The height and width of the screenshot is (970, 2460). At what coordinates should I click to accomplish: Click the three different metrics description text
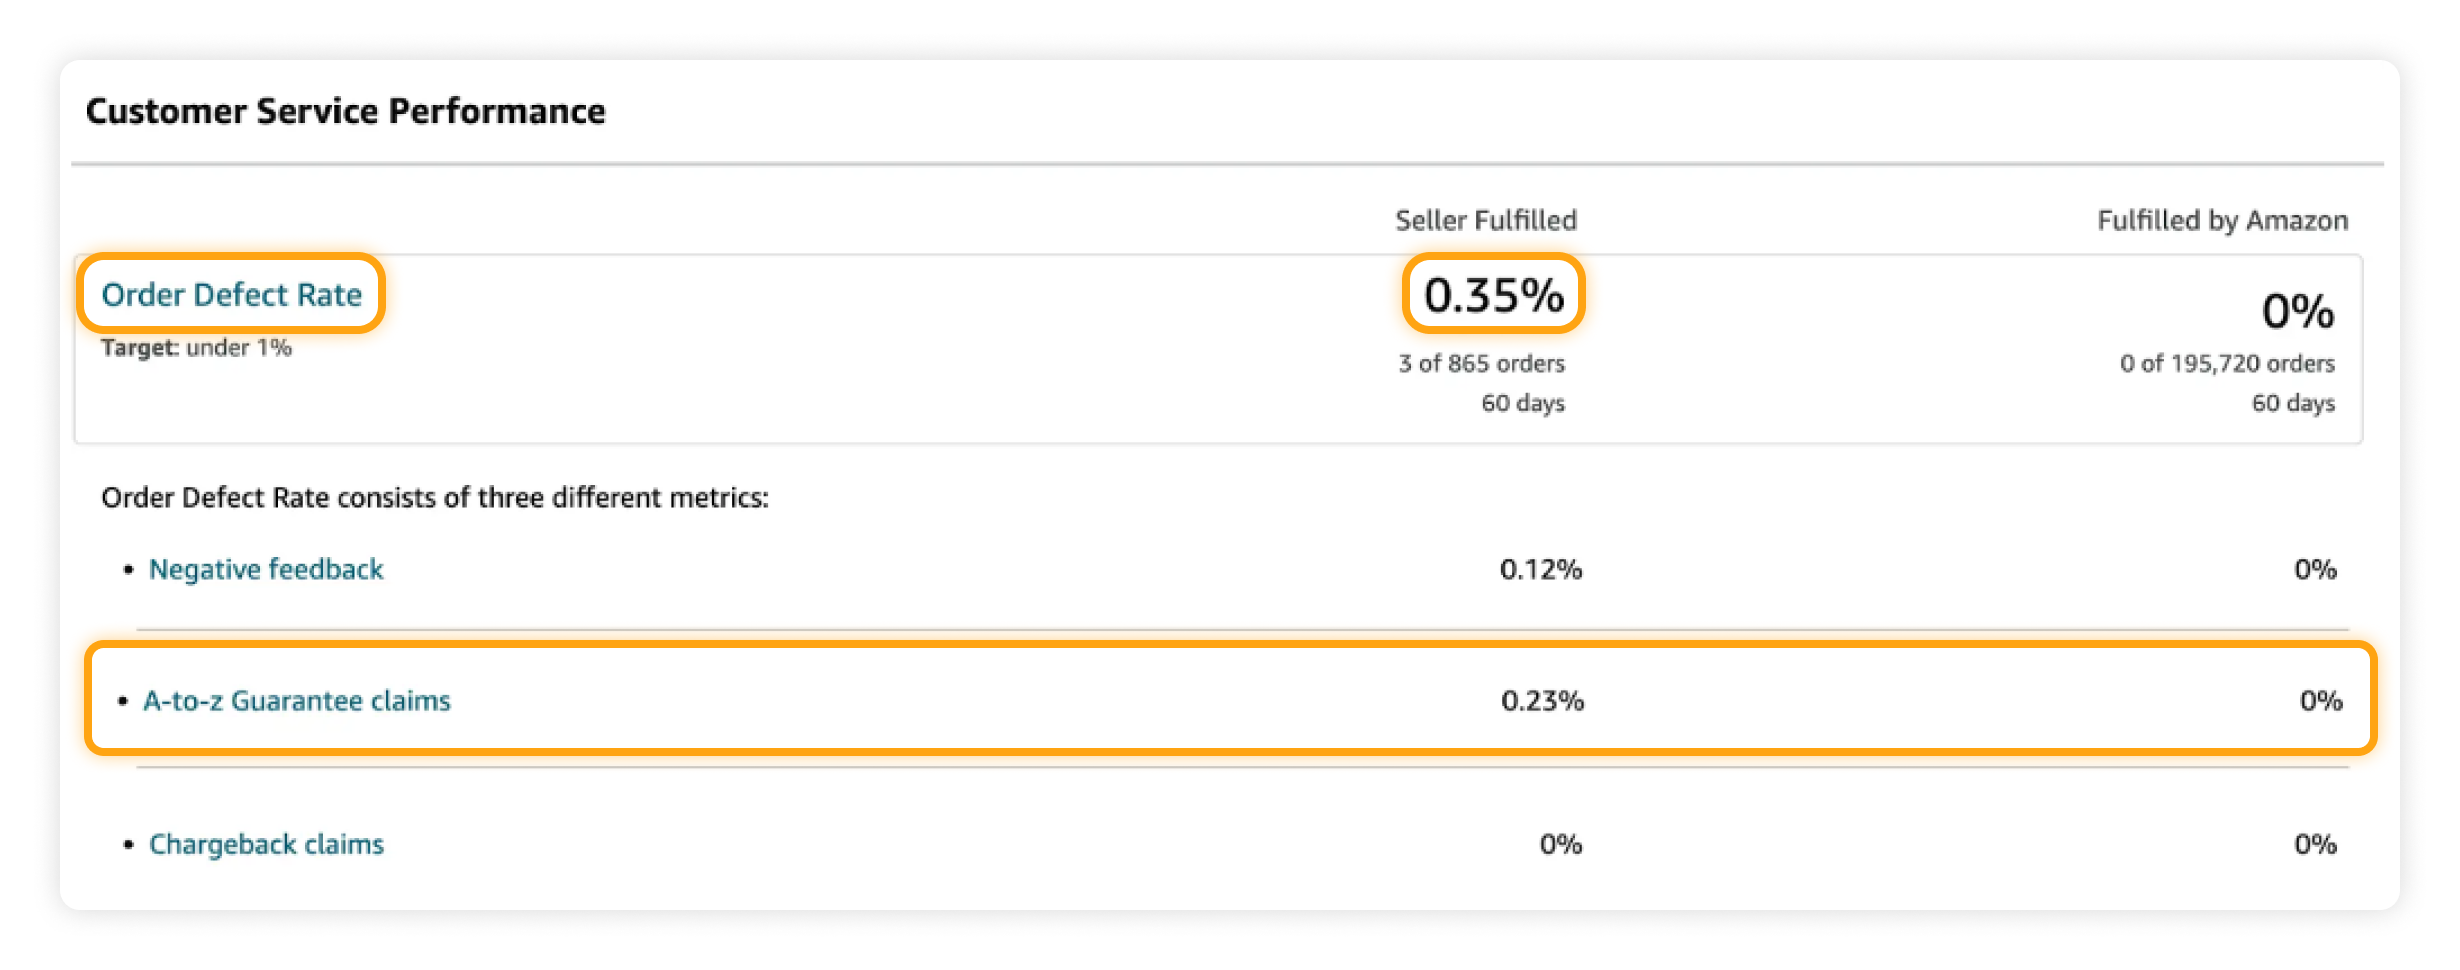[x=435, y=498]
